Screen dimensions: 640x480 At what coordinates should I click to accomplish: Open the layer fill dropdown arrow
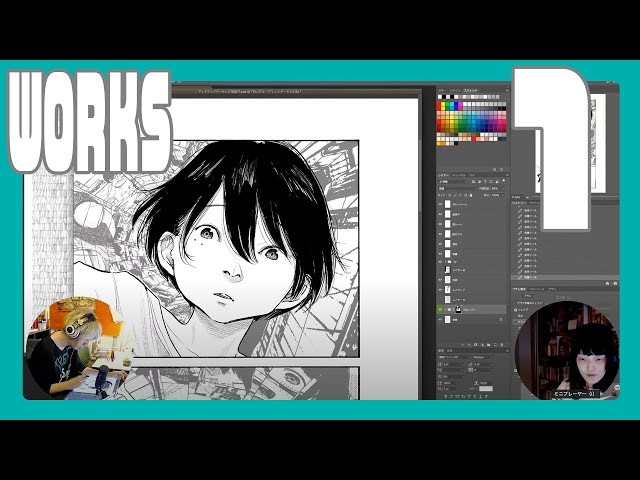(503, 195)
